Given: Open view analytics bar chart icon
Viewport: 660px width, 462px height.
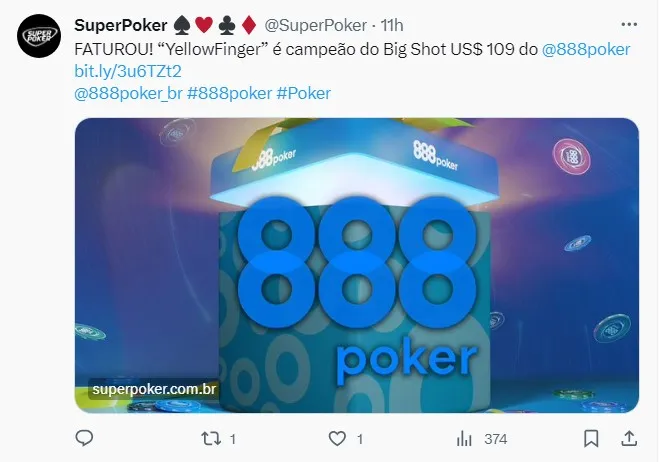Looking at the screenshot, I should click(464, 439).
